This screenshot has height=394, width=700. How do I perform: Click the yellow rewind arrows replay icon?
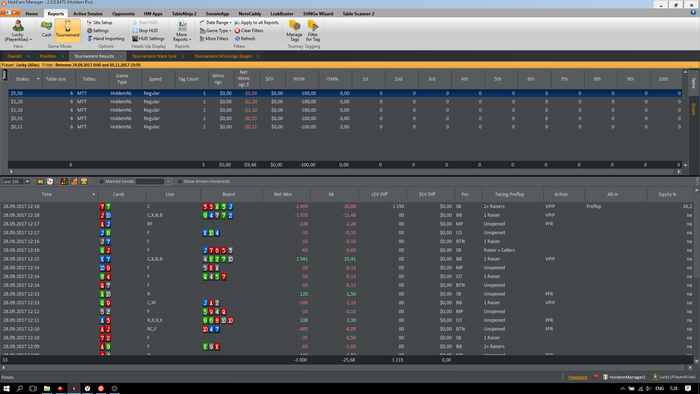[x=40, y=182]
